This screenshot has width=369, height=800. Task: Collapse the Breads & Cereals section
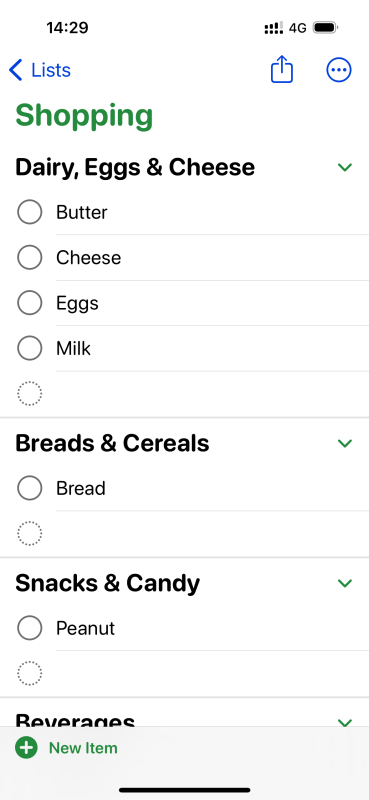[x=346, y=443]
